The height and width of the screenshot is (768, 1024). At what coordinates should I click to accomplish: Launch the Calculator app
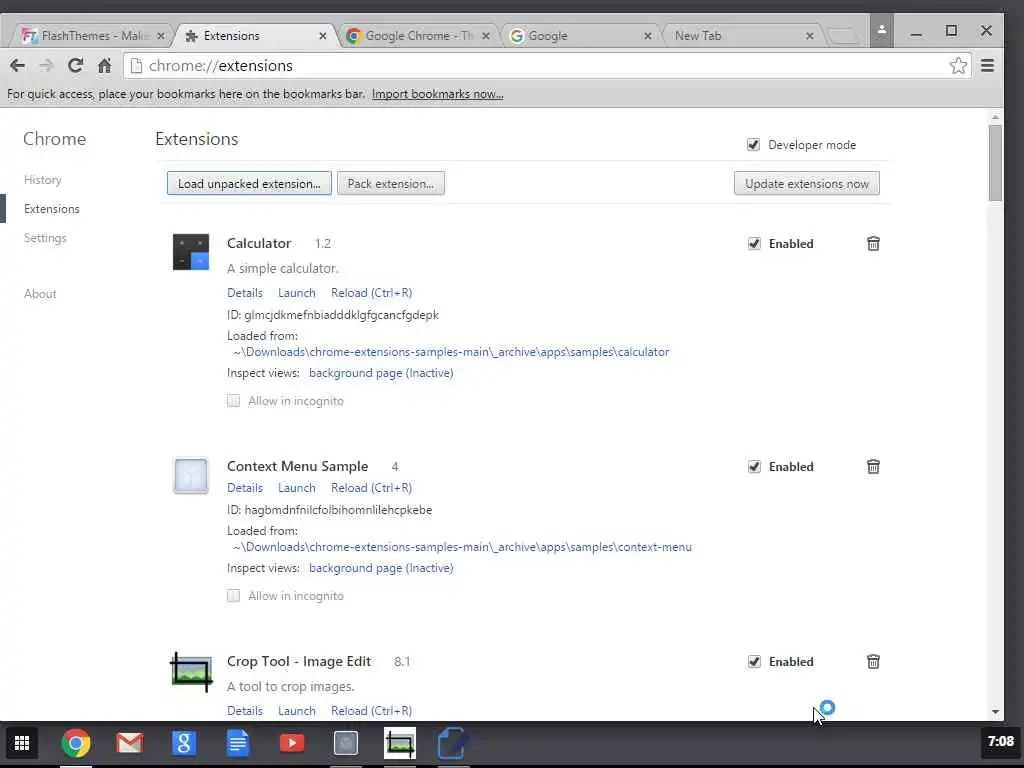pyautogui.click(x=296, y=293)
